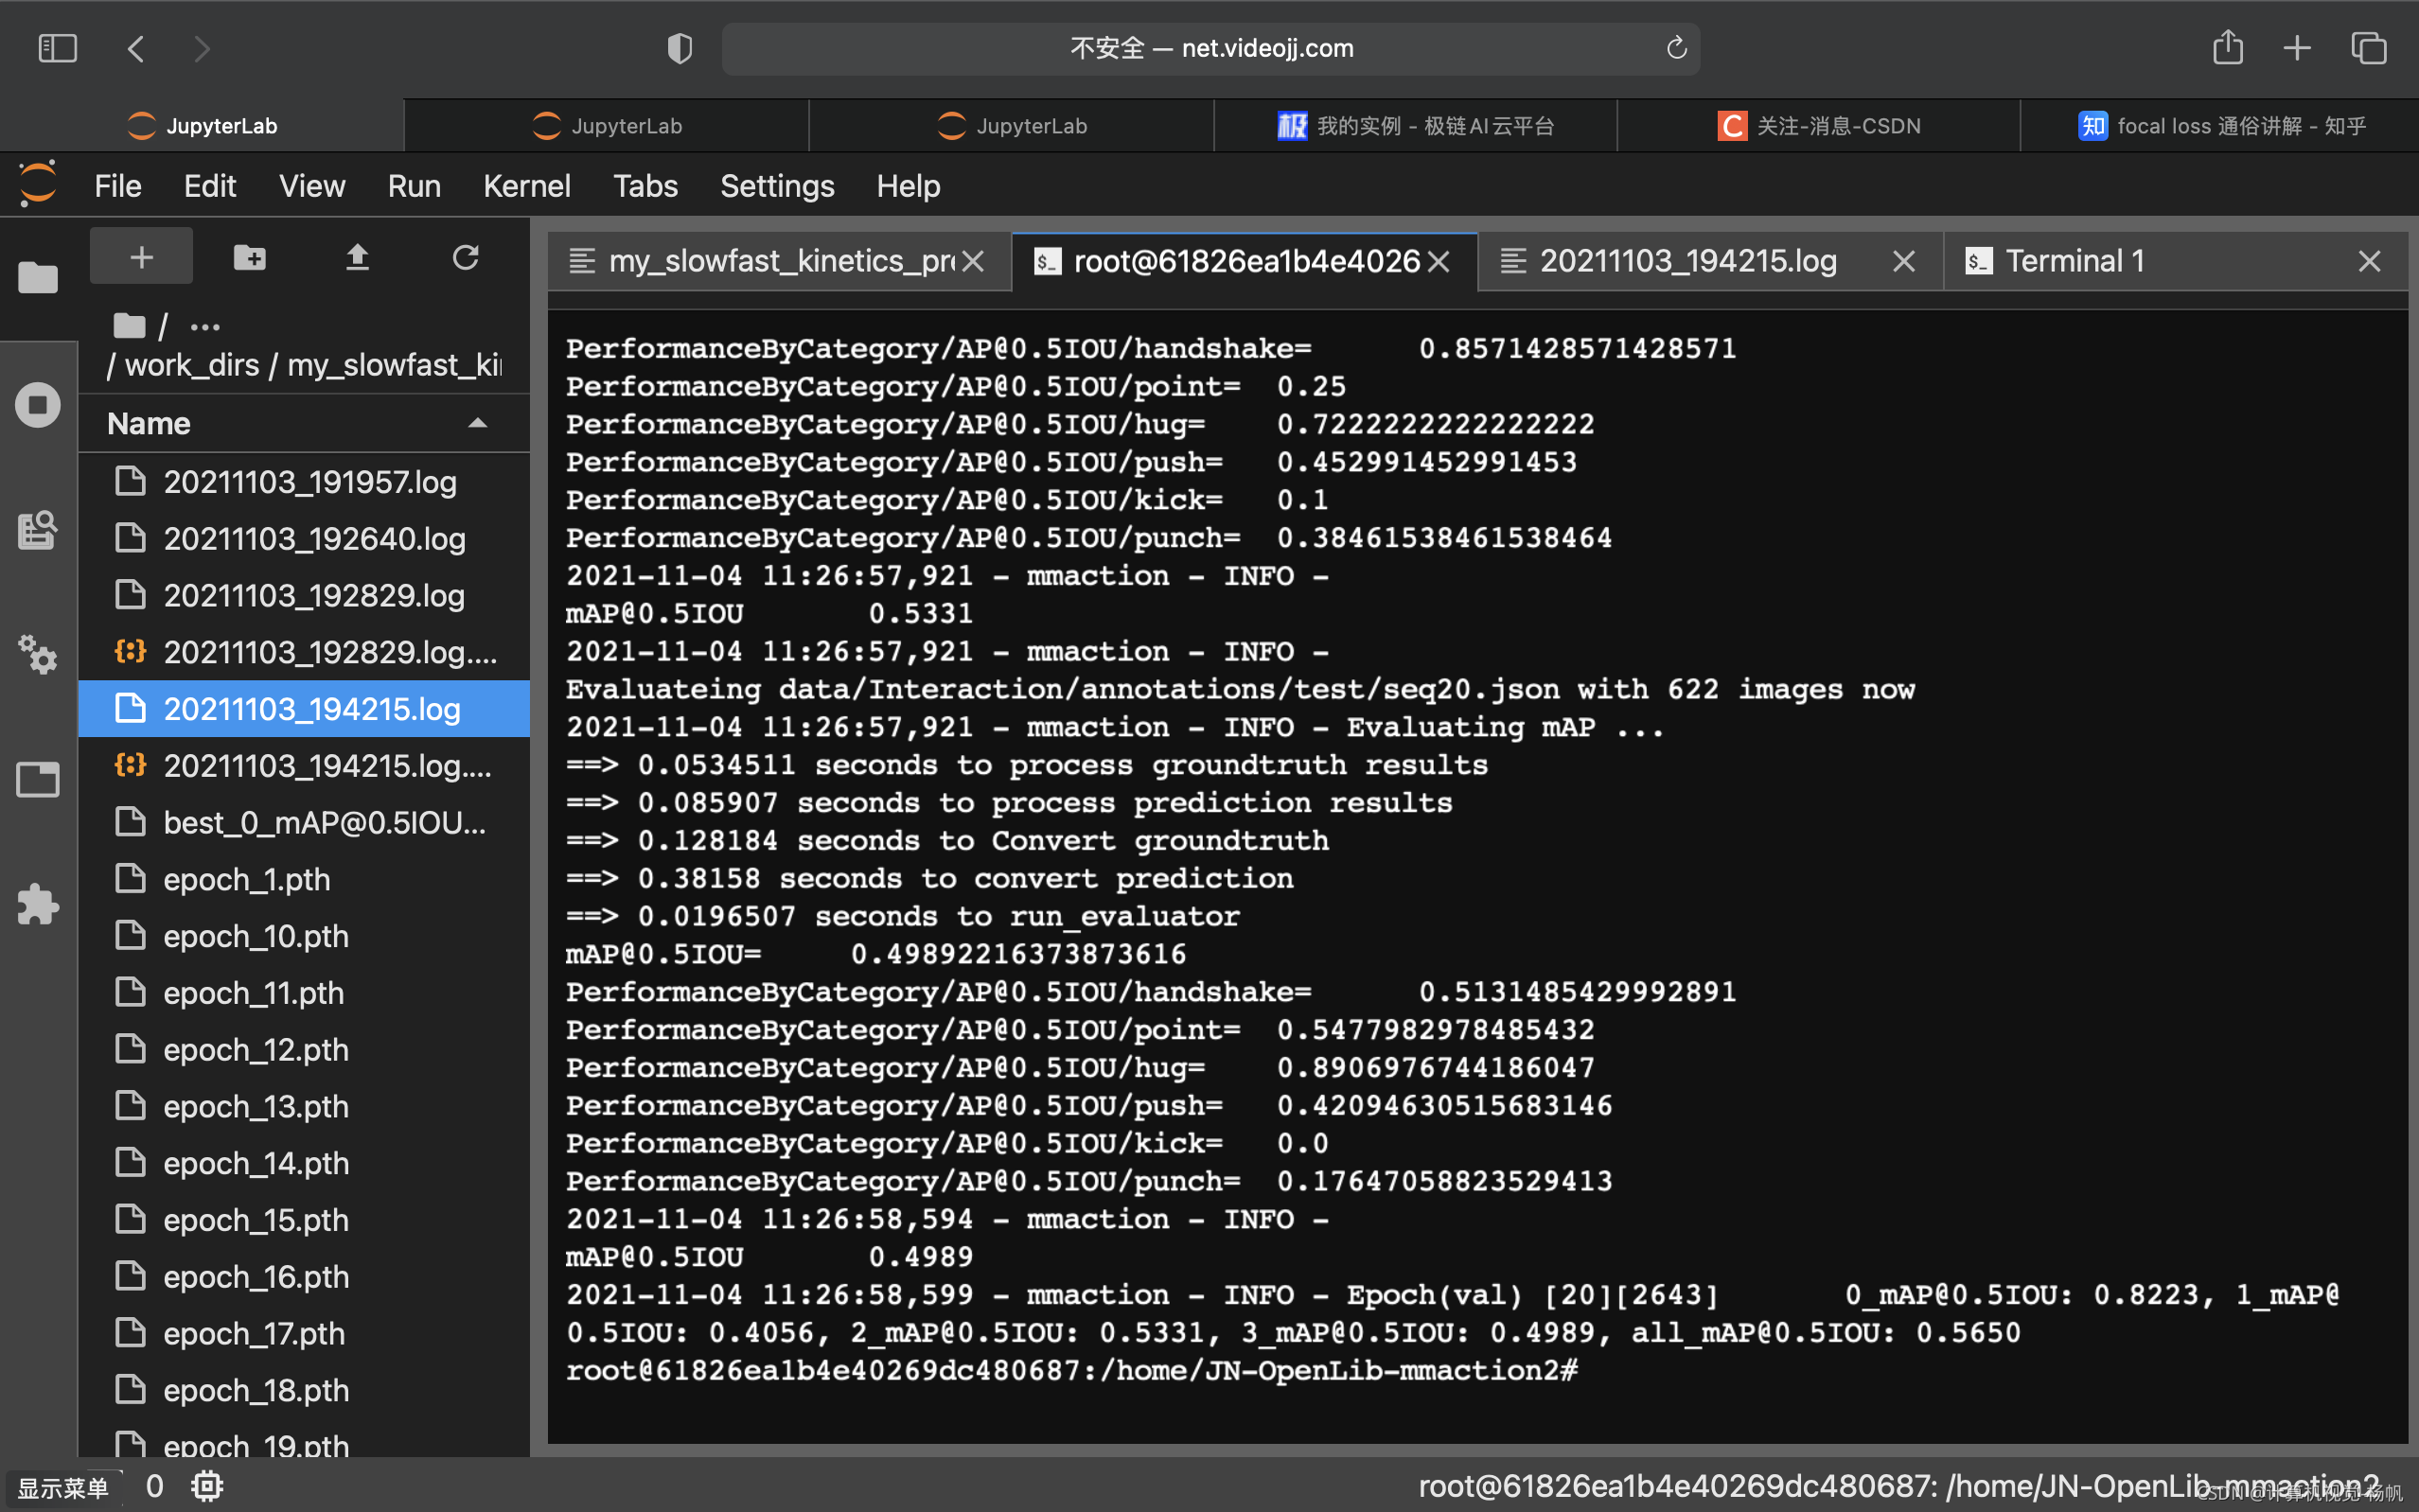Open the Extension Manager puzzle icon
The height and width of the screenshot is (1512, 2419).
point(38,904)
